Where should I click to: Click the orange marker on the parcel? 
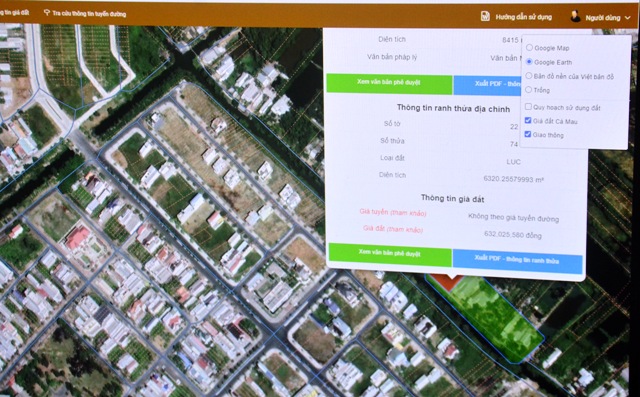click(448, 282)
